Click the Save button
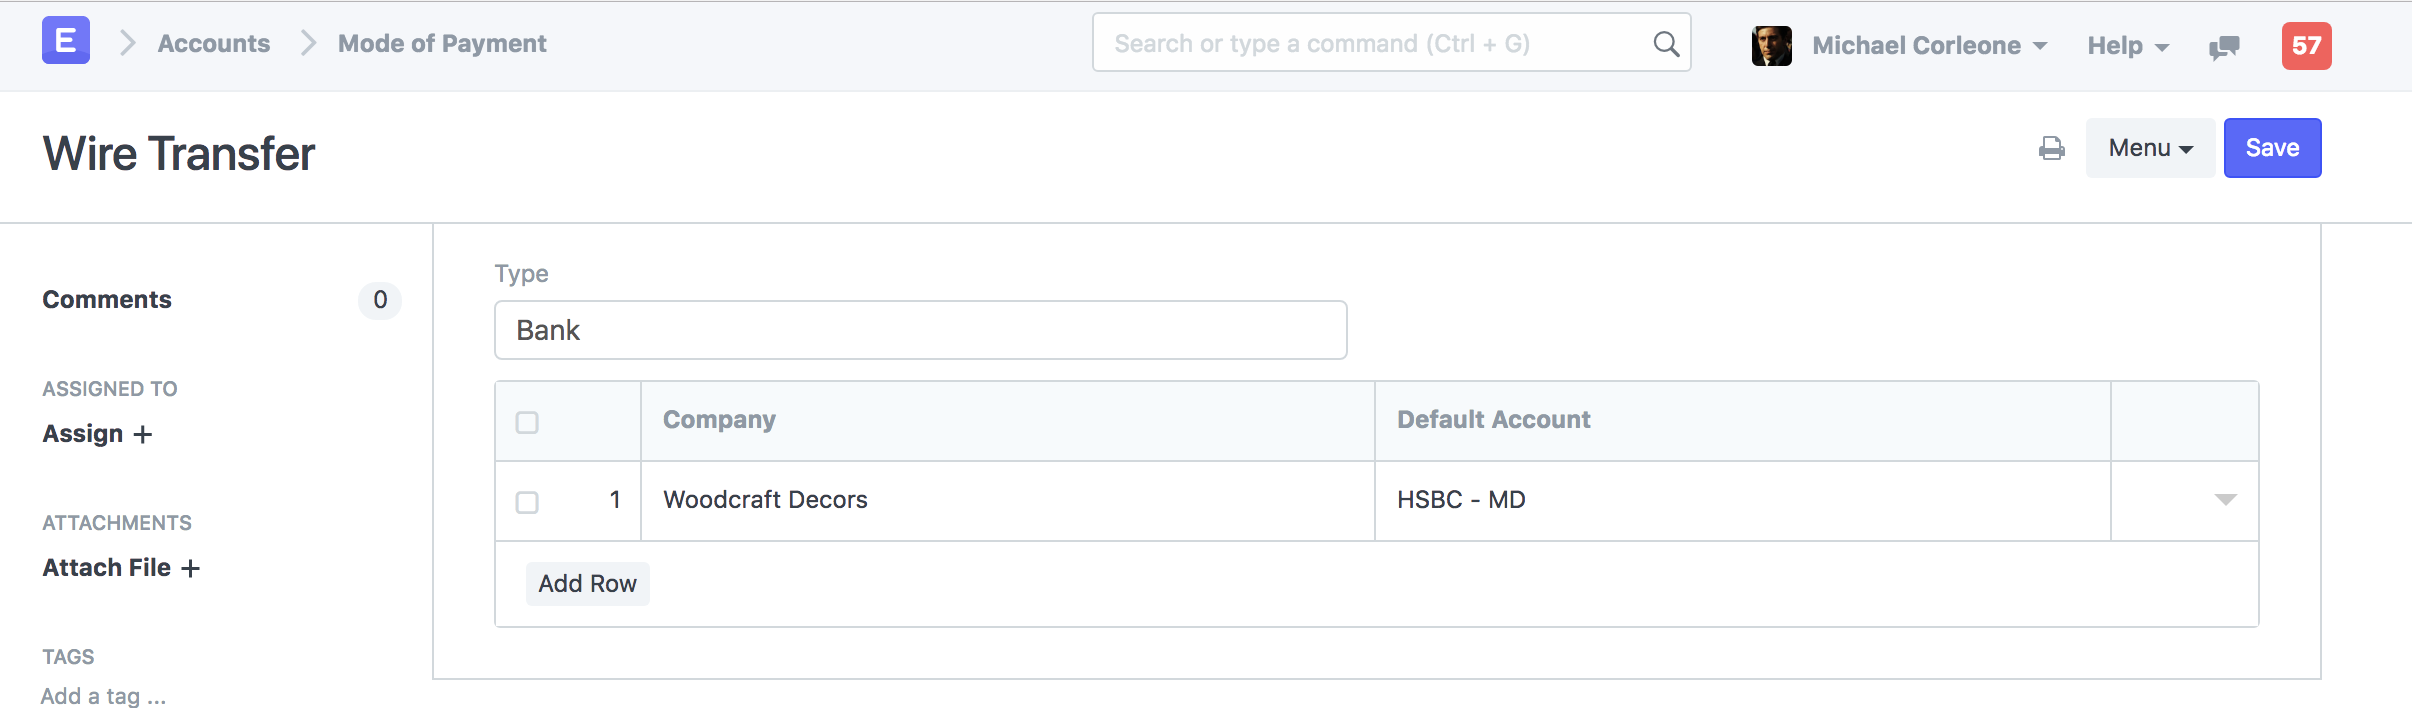 [x=2272, y=148]
